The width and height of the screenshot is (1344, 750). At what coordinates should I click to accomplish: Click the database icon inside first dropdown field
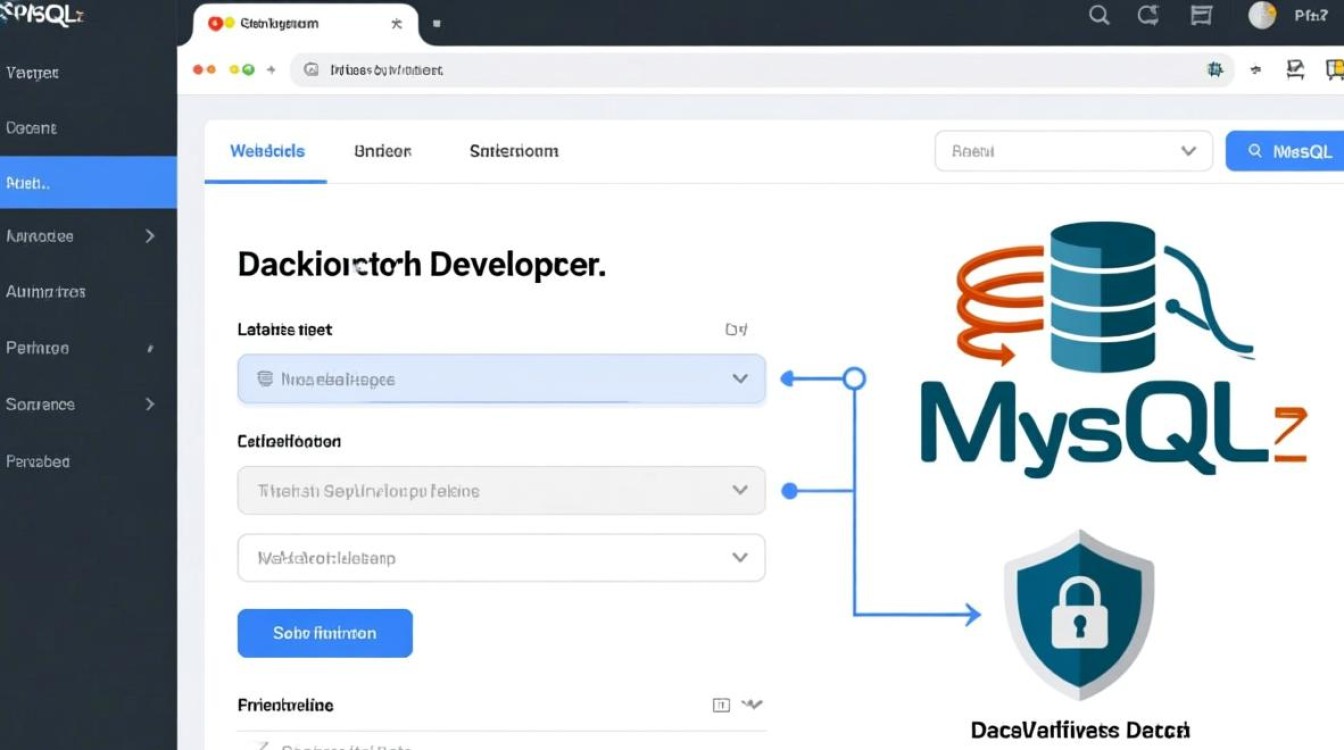pos(265,379)
